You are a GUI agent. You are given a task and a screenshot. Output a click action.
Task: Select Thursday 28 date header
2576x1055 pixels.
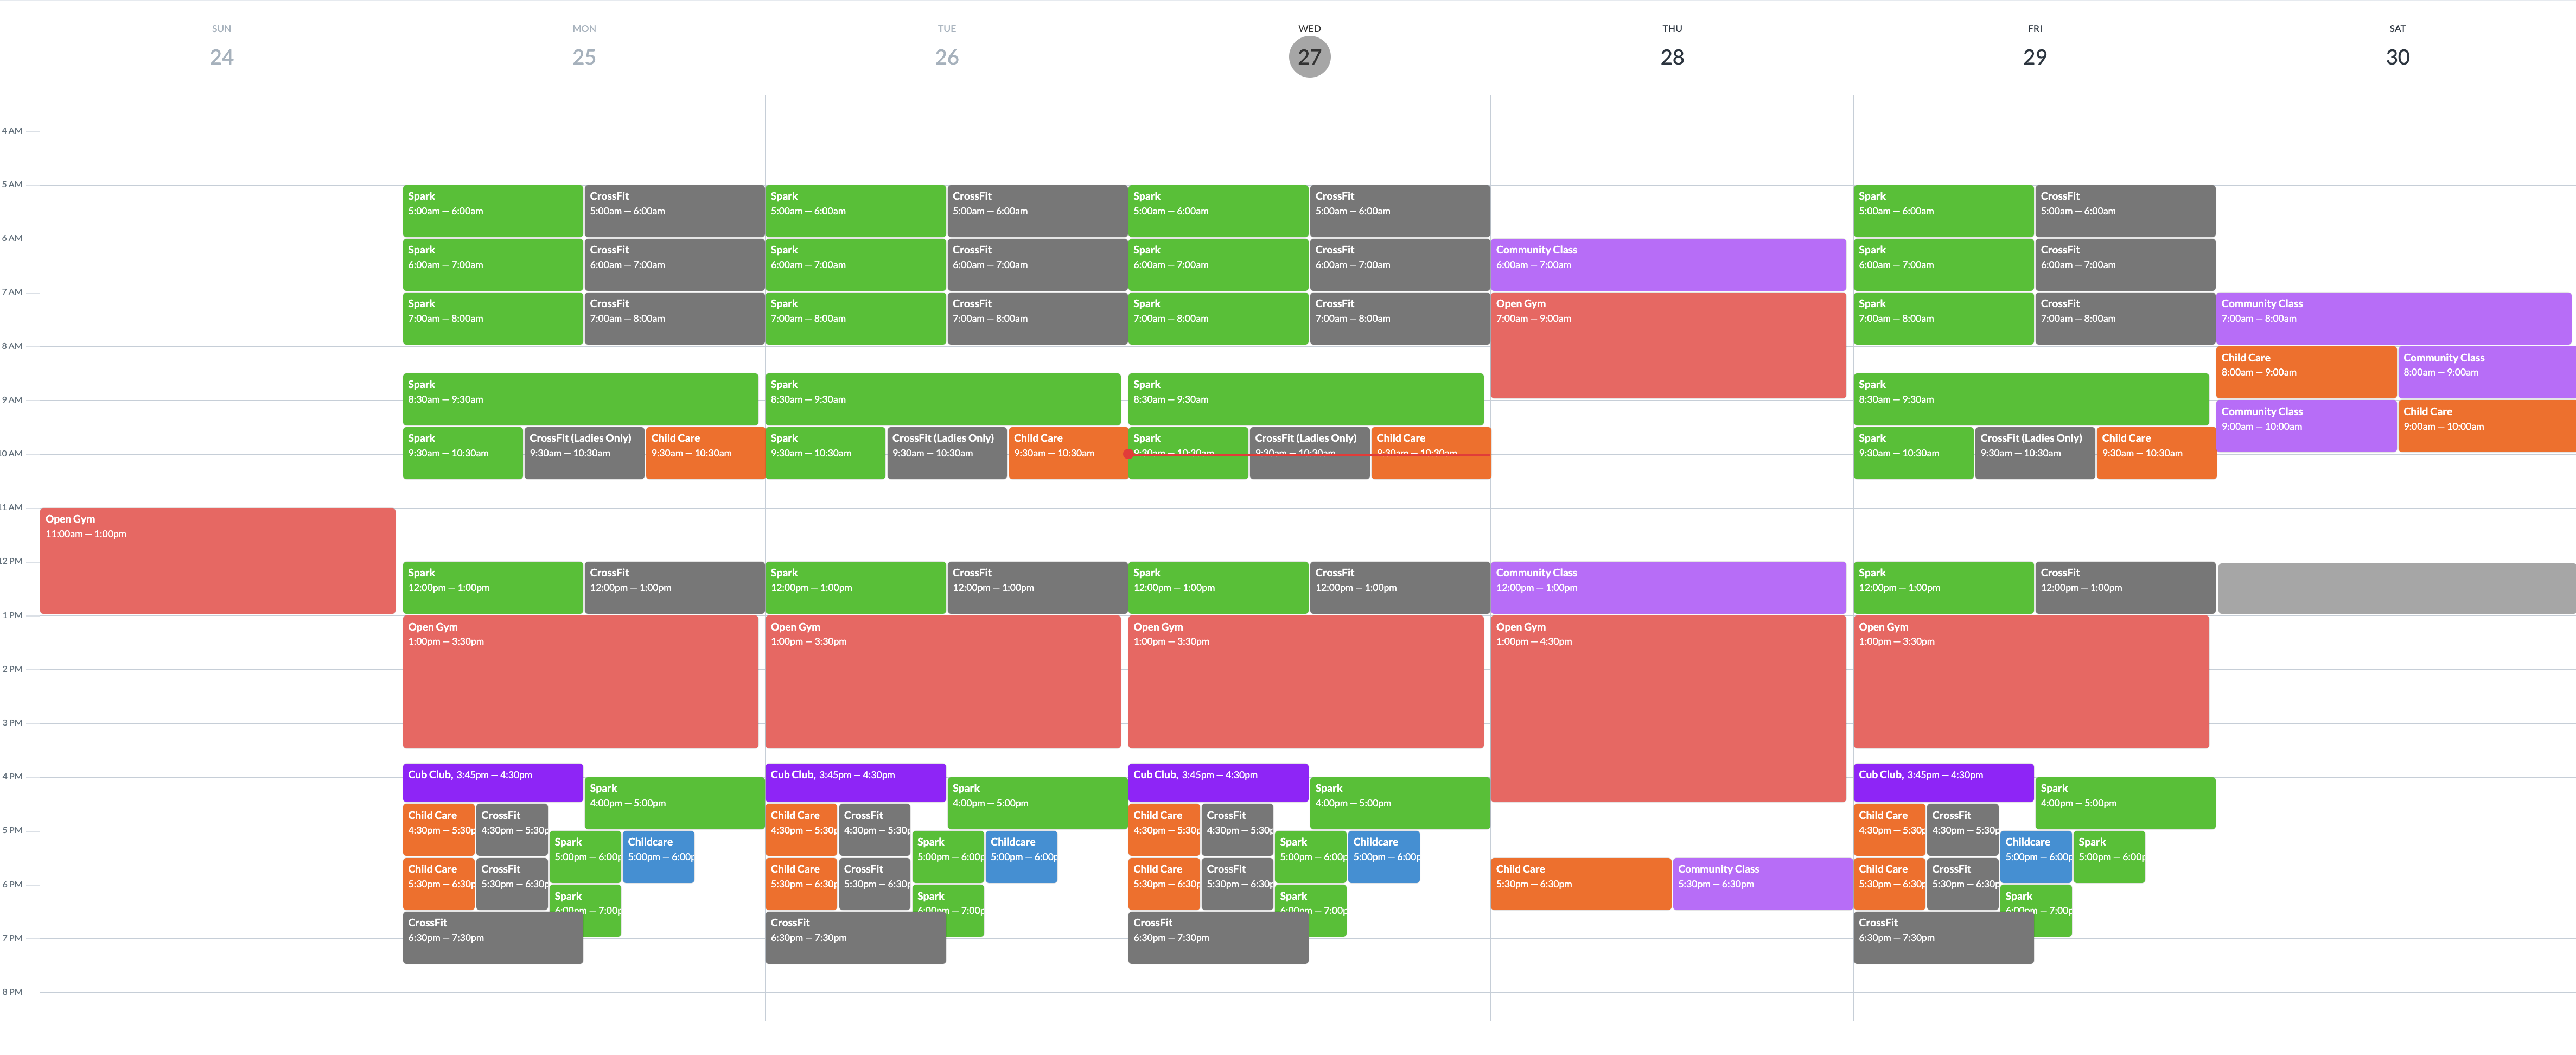[x=1672, y=57]
